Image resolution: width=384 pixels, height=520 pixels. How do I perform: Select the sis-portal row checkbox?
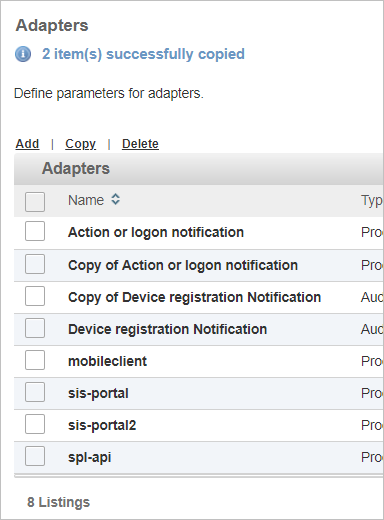tap(35, 392)
